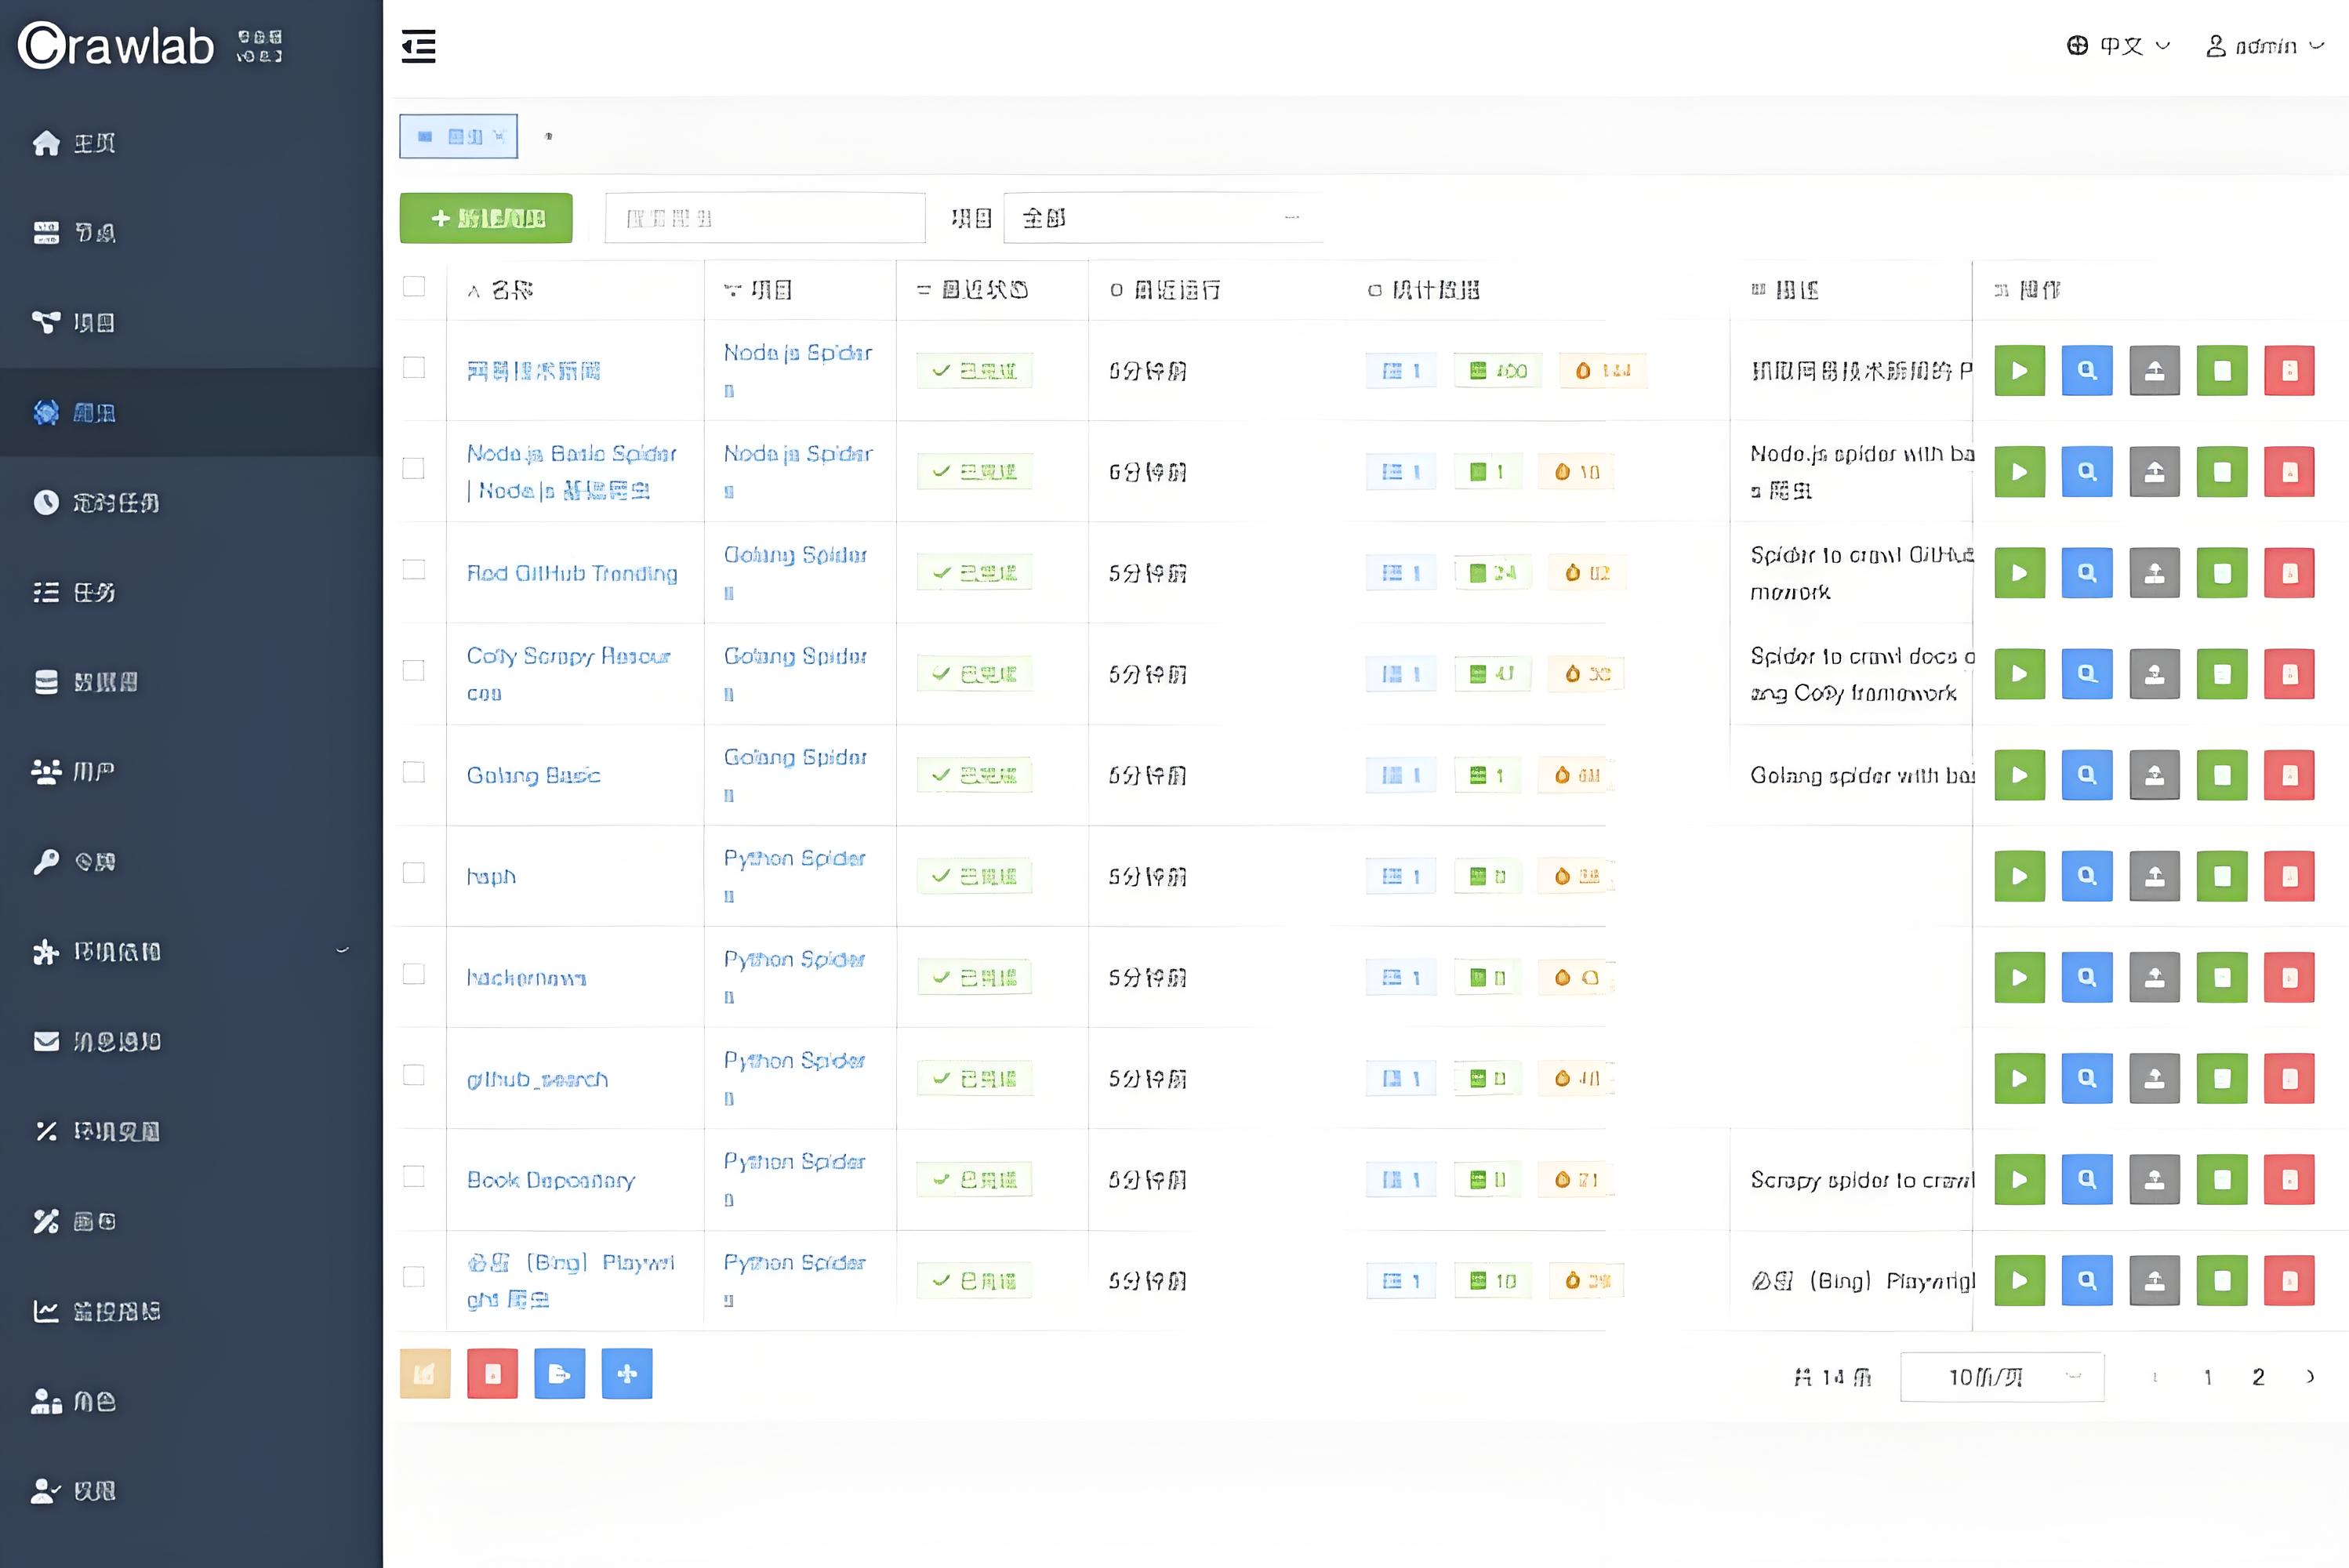This screenshot has width=2349, height=1568.
Task: Collapse the sidebar with the hamburger icon
Action: pyautogui.click(x=418, y=46)
